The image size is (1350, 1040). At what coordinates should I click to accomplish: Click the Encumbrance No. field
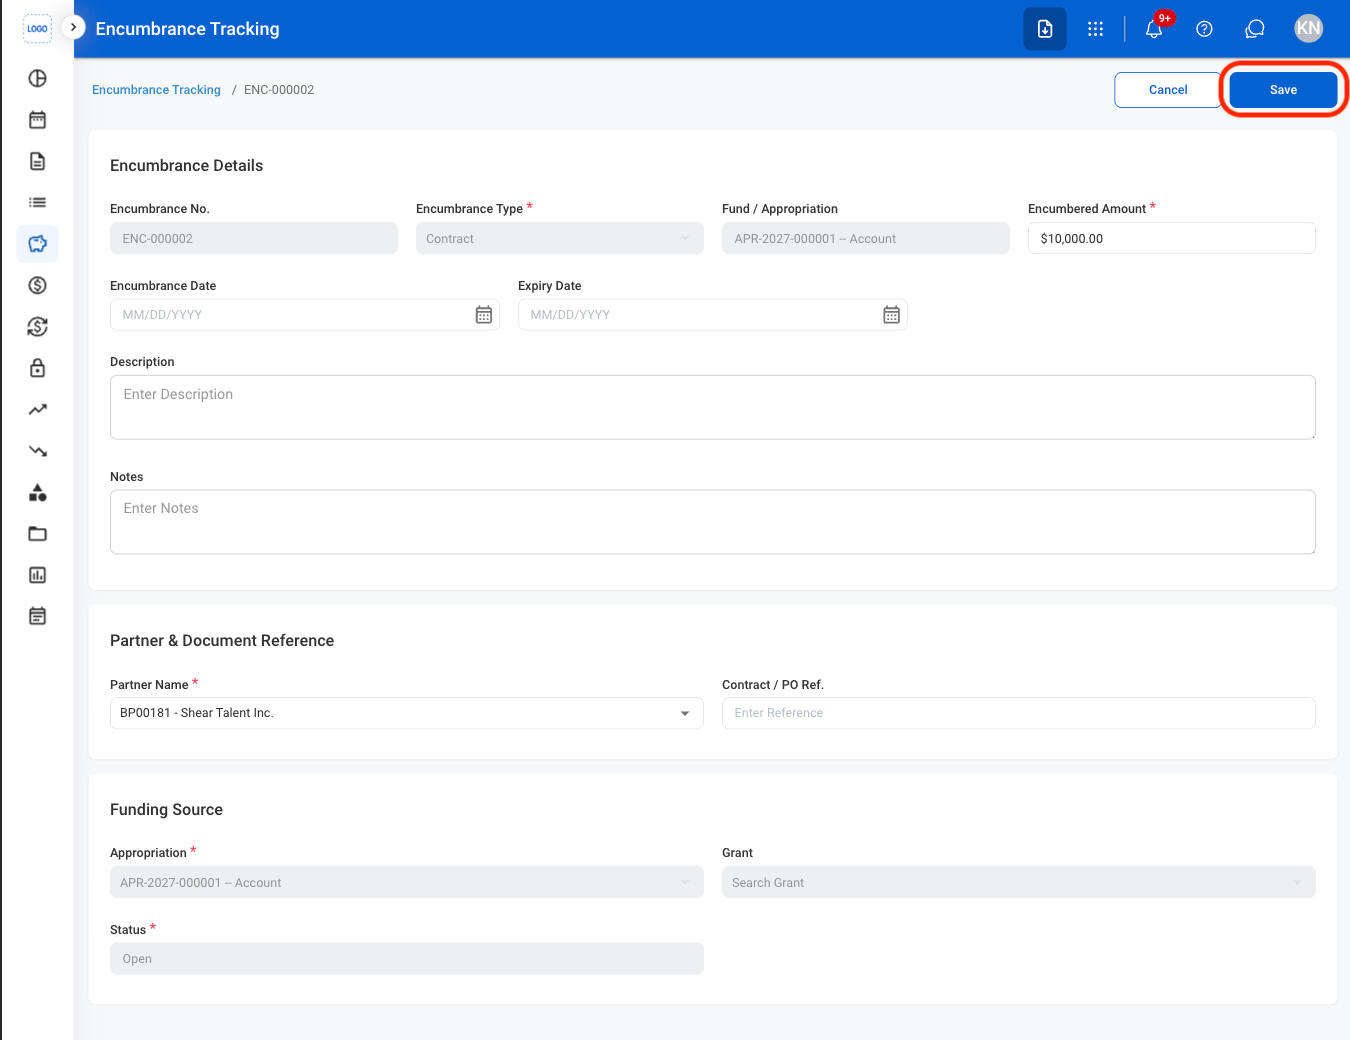click(x=254, y=239)
